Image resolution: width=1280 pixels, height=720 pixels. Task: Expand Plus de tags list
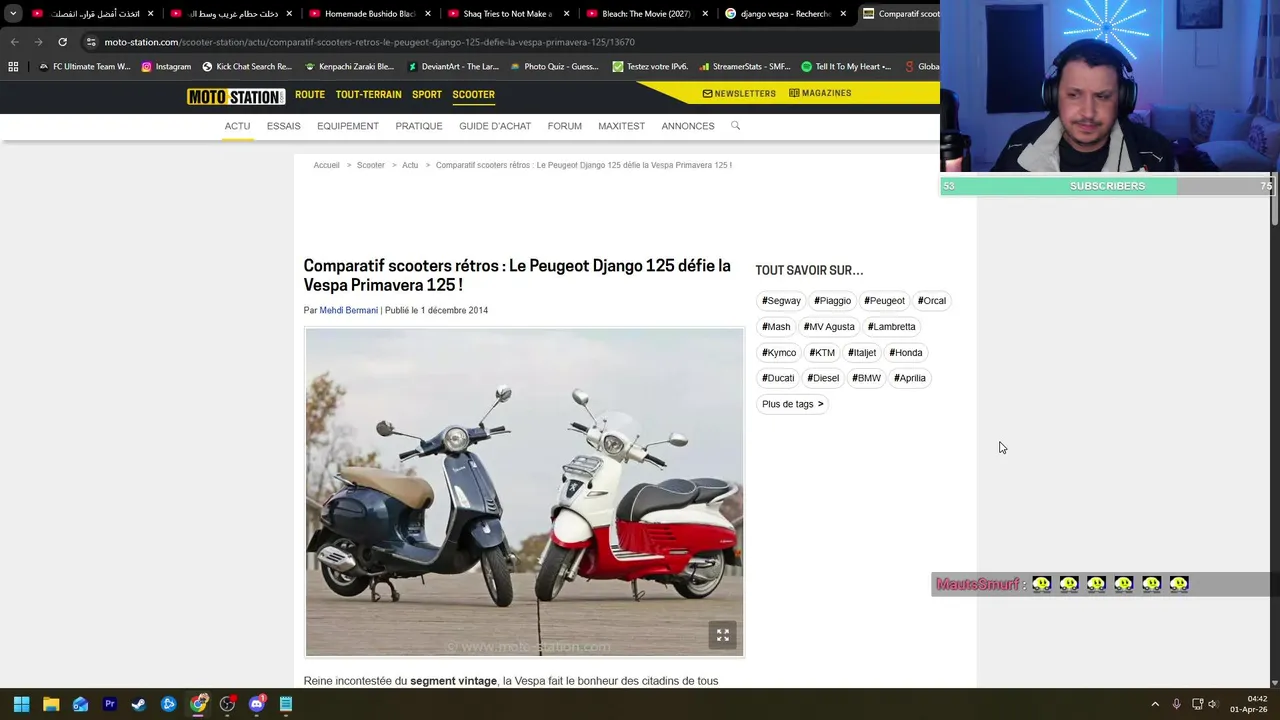pos(792,404)
